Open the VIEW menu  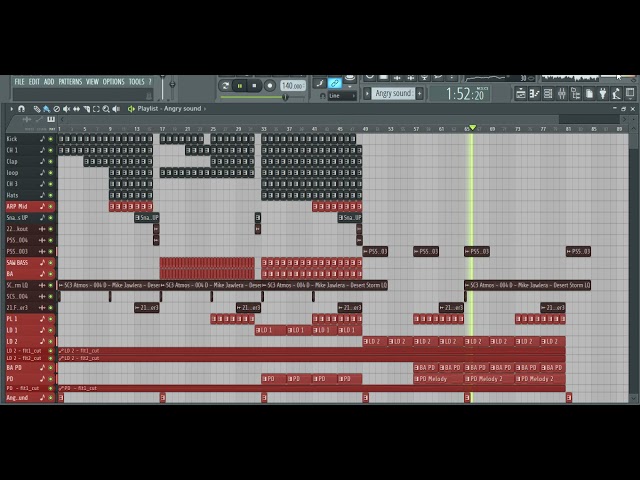pos(92,82)
